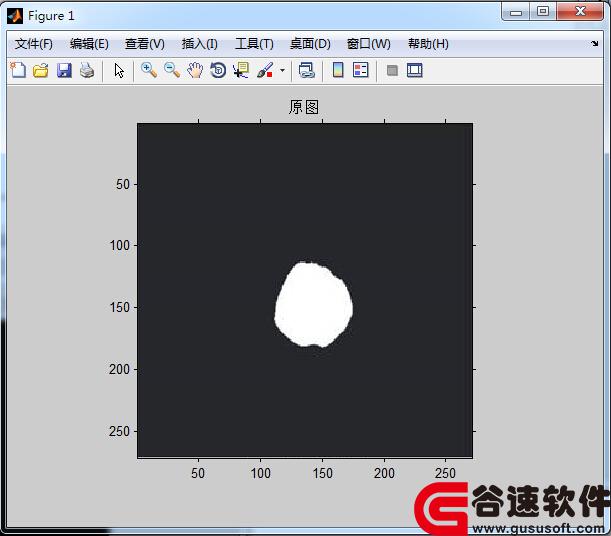Click the Hide Plot Tools icon
Viewport: 611px width, 536px height.
click(392, 71)
